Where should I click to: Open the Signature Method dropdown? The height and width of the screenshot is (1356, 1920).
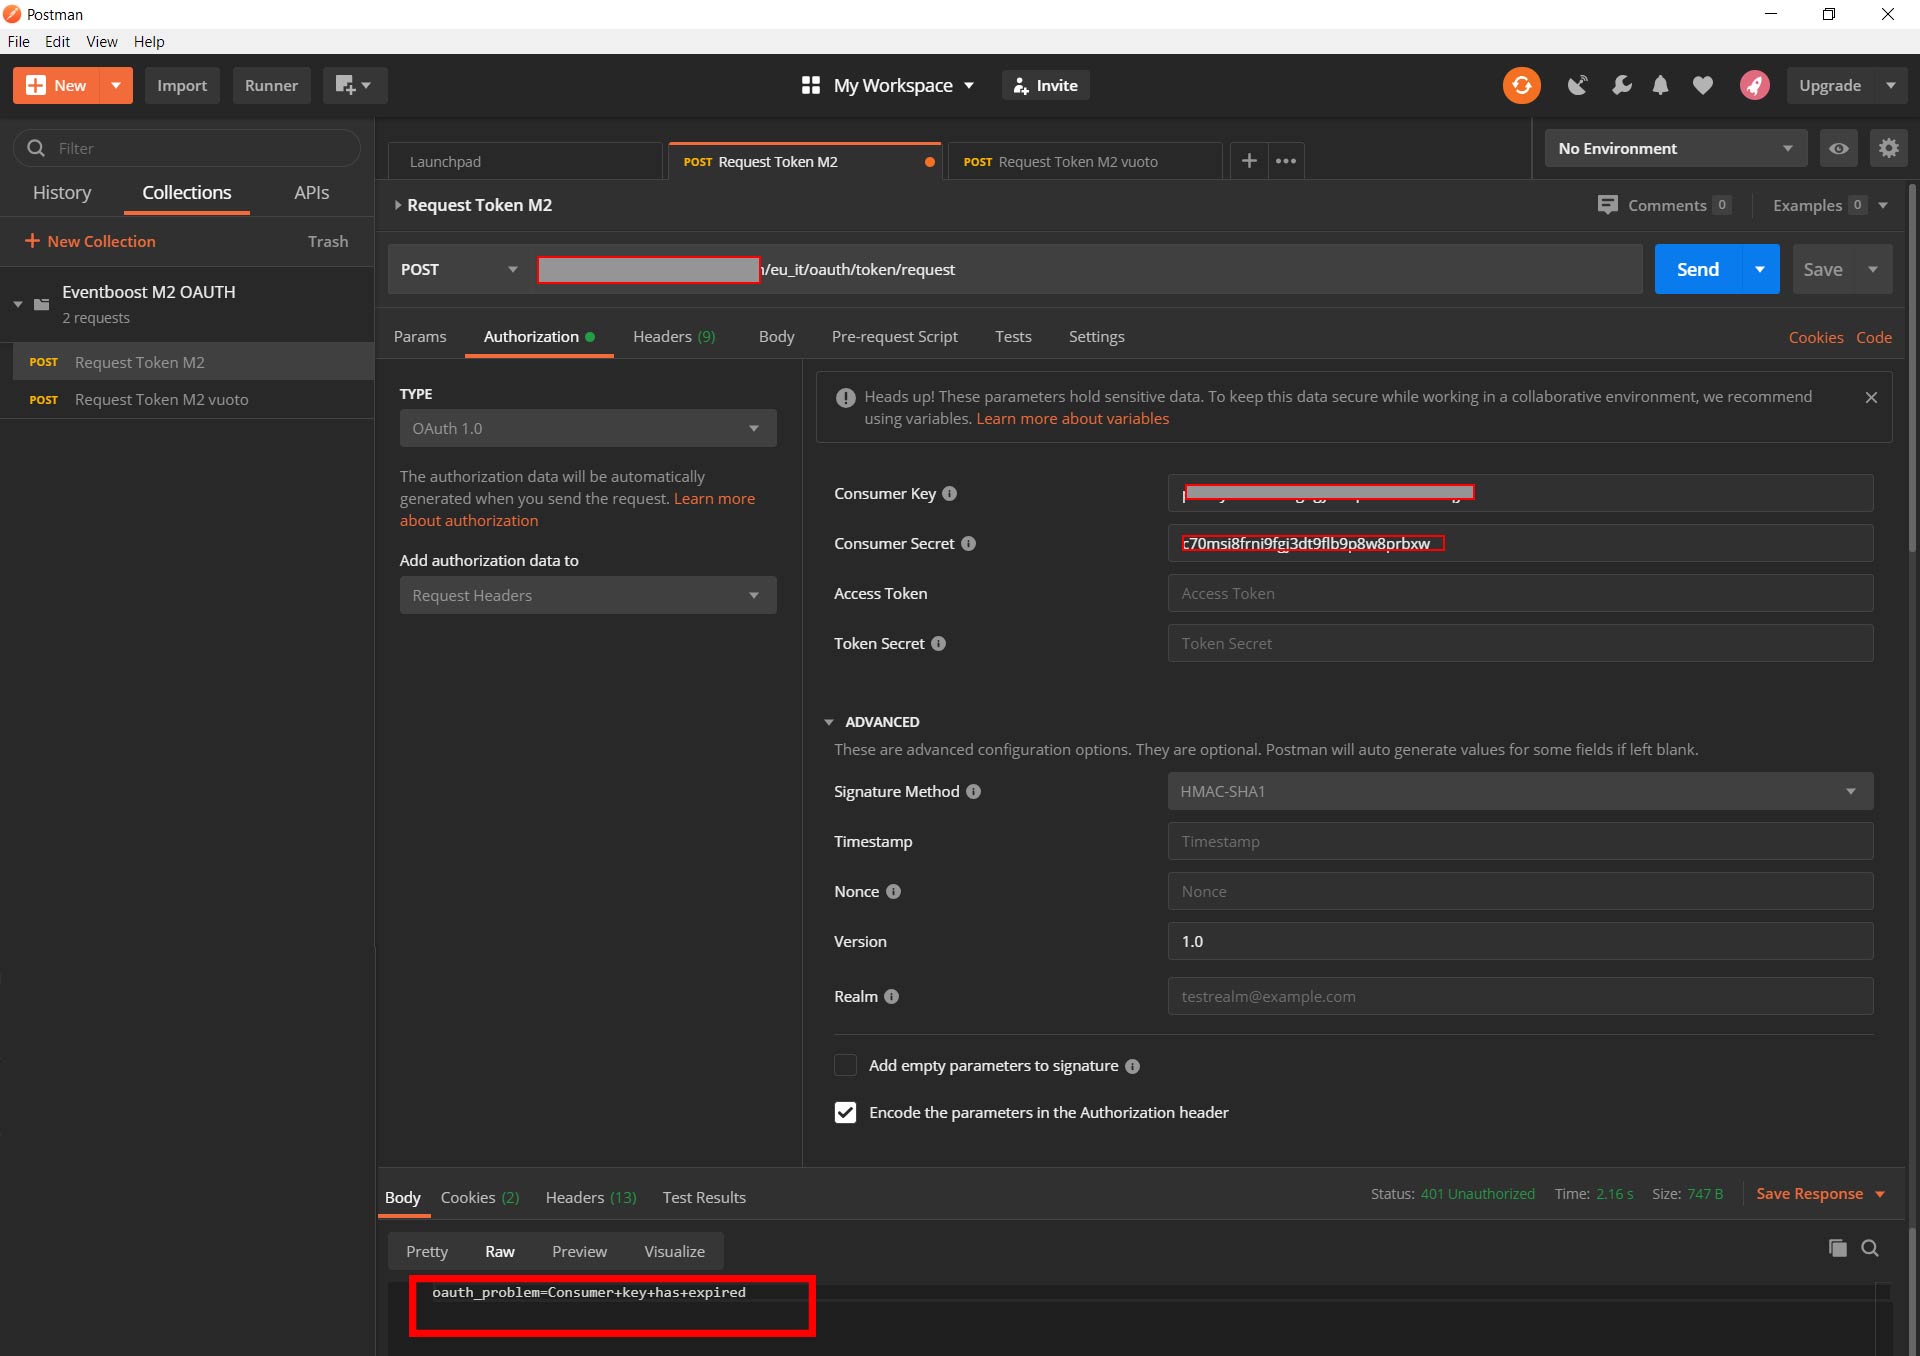click(x=1519, y=790)
